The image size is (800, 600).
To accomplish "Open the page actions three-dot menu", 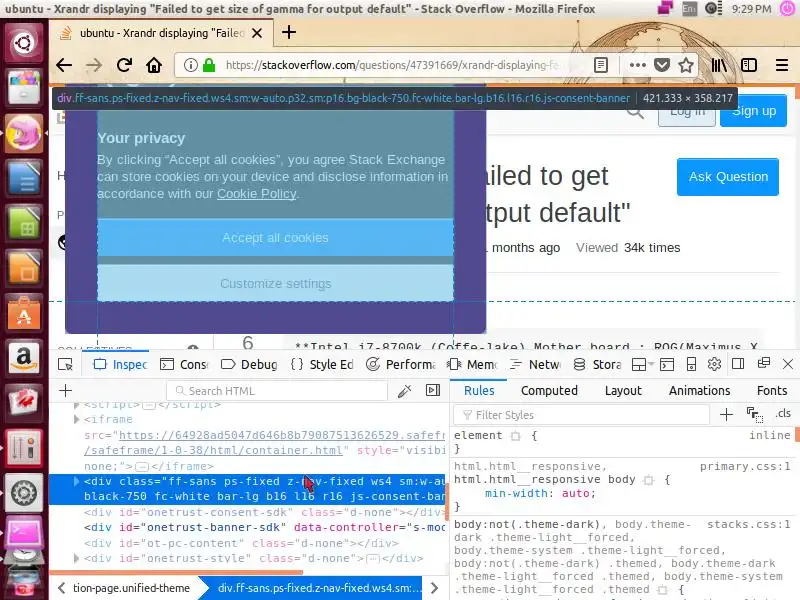I will click(637, 65).
